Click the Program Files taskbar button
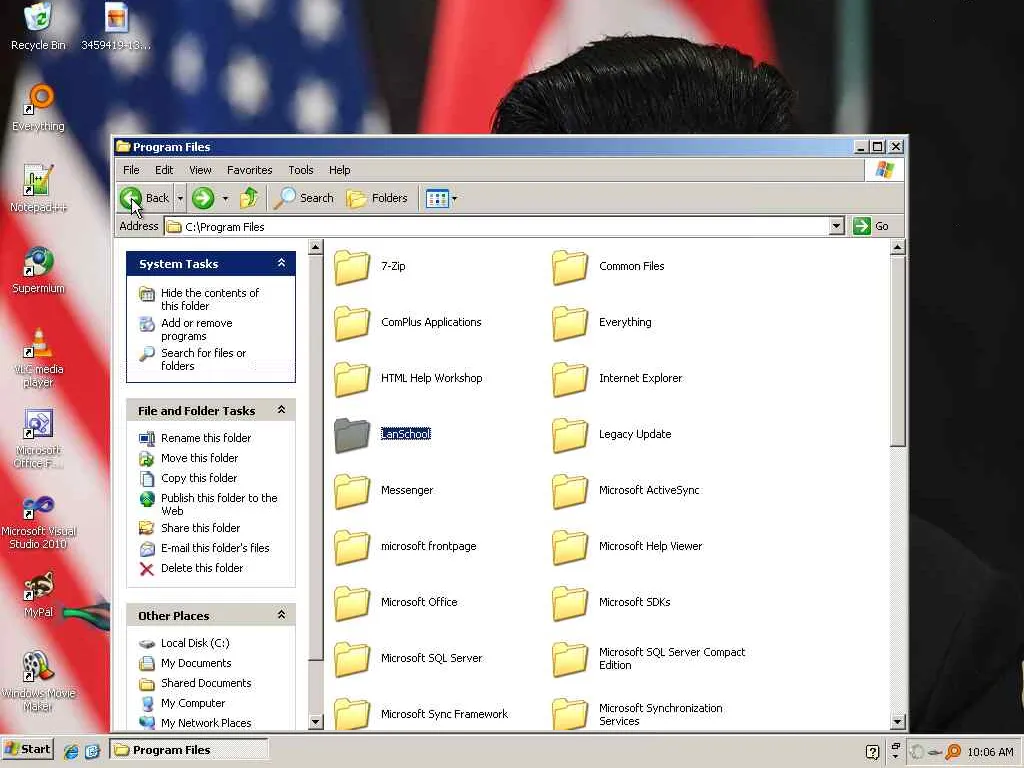This screenshot has height=768, width=1024. point(188,750)
